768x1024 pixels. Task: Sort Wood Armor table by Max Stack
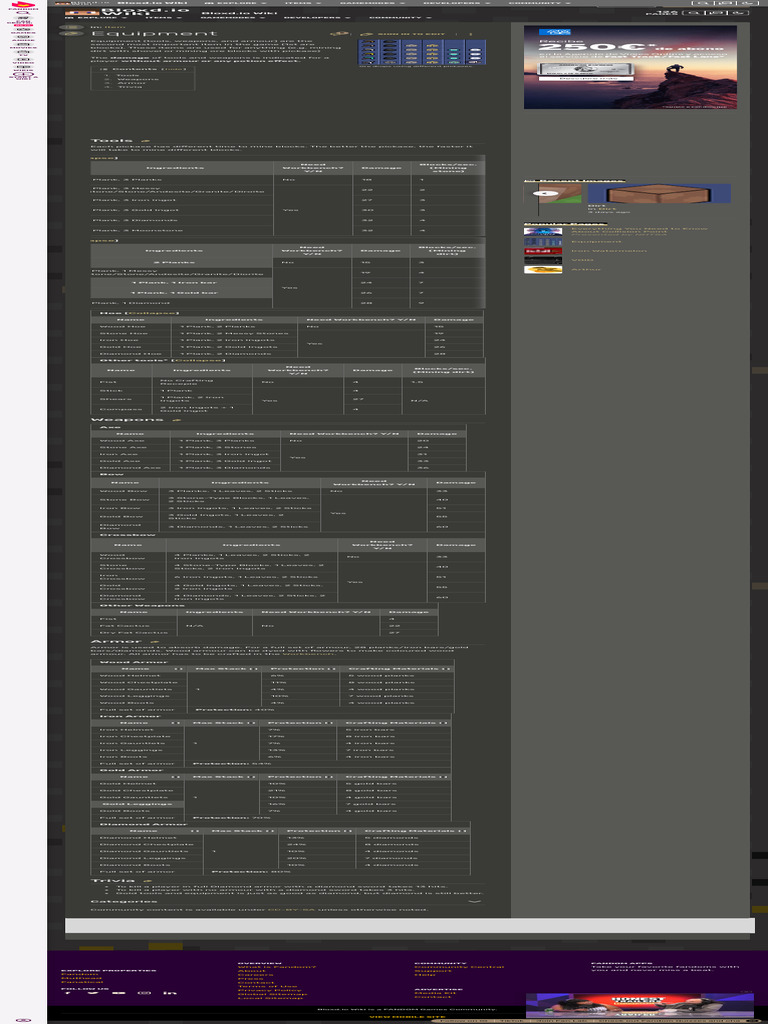[226, 669]
